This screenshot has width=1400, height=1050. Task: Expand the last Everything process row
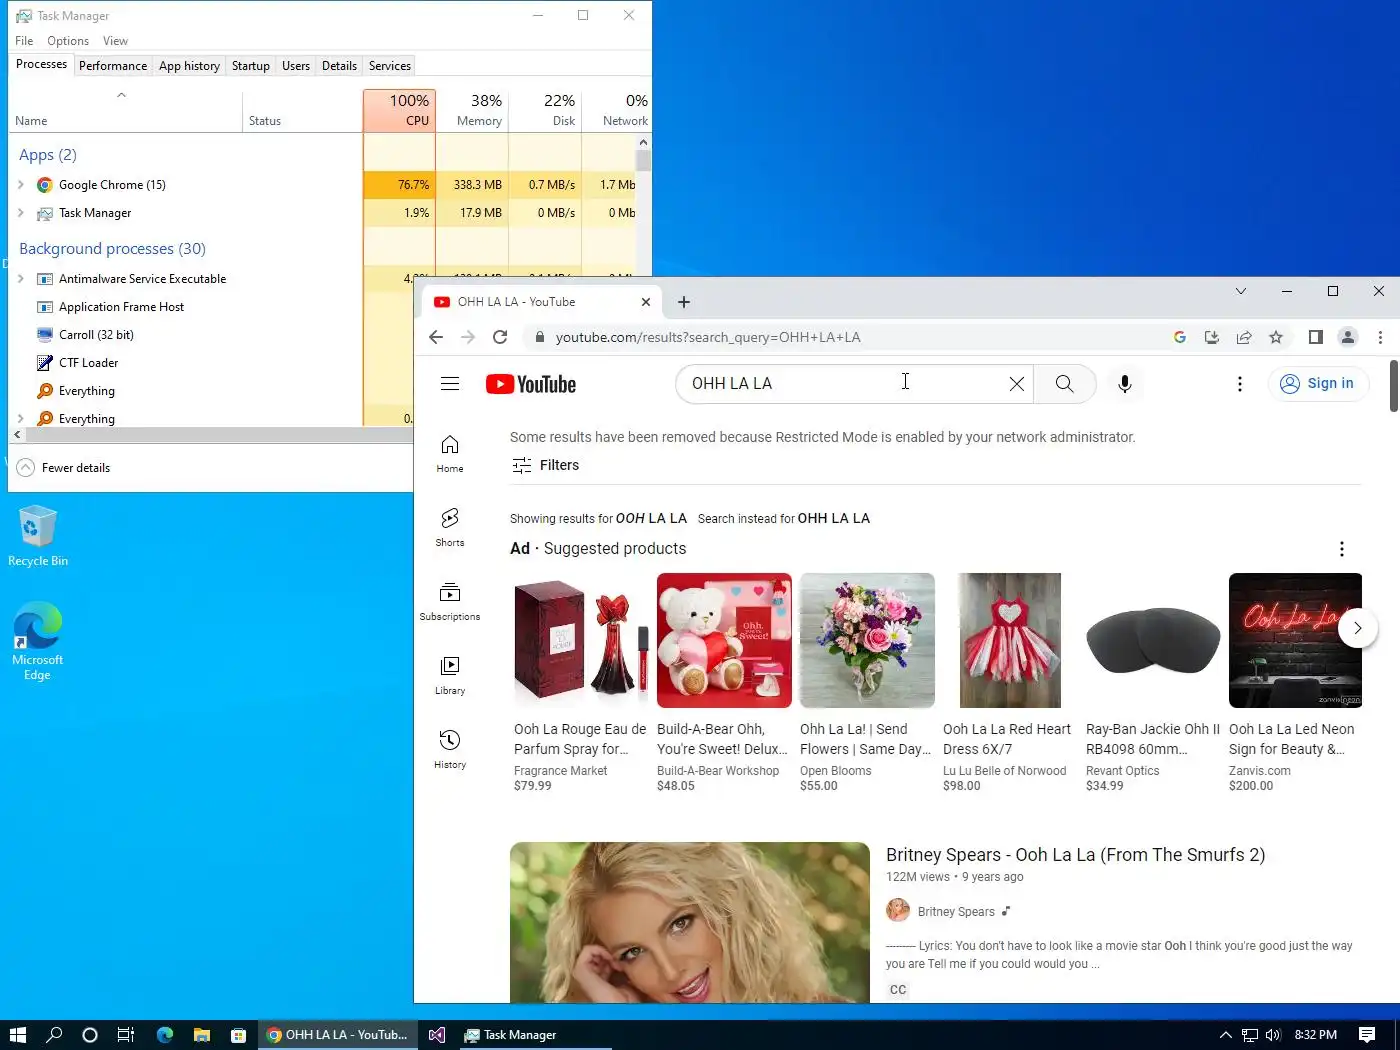click(x=21, y=419)
